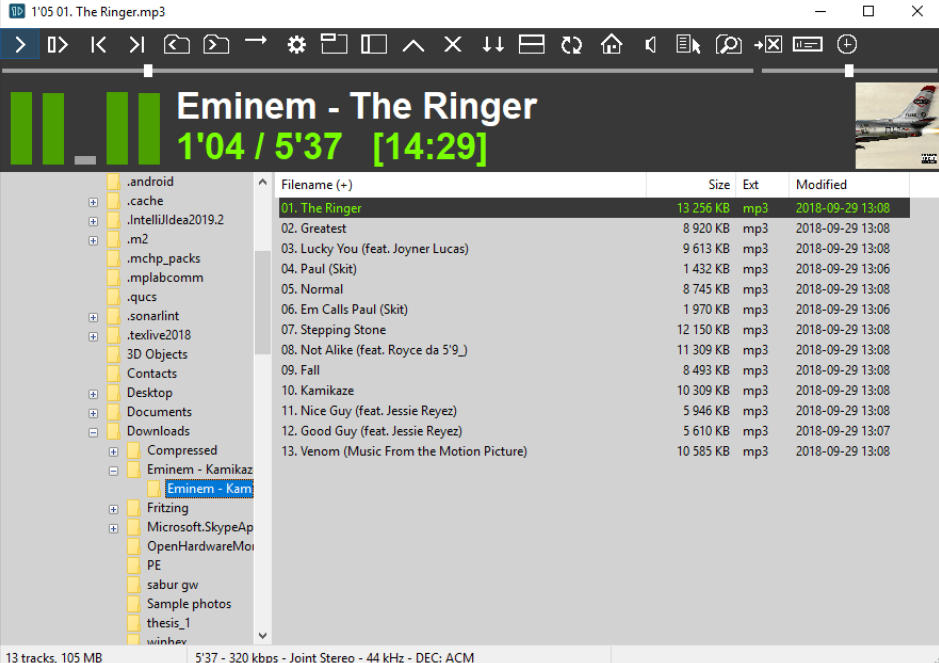Viewport: 939px width, 663px height.
Task: Click the text field display icon
Action: coord(807,44)
